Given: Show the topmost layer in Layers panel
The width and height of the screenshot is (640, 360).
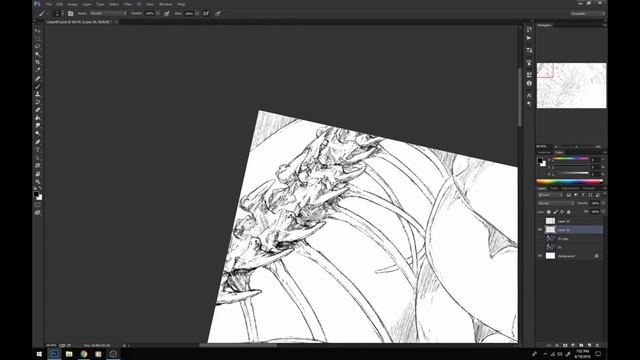Looking at the screenshot, I should click(x=540, y=221).
